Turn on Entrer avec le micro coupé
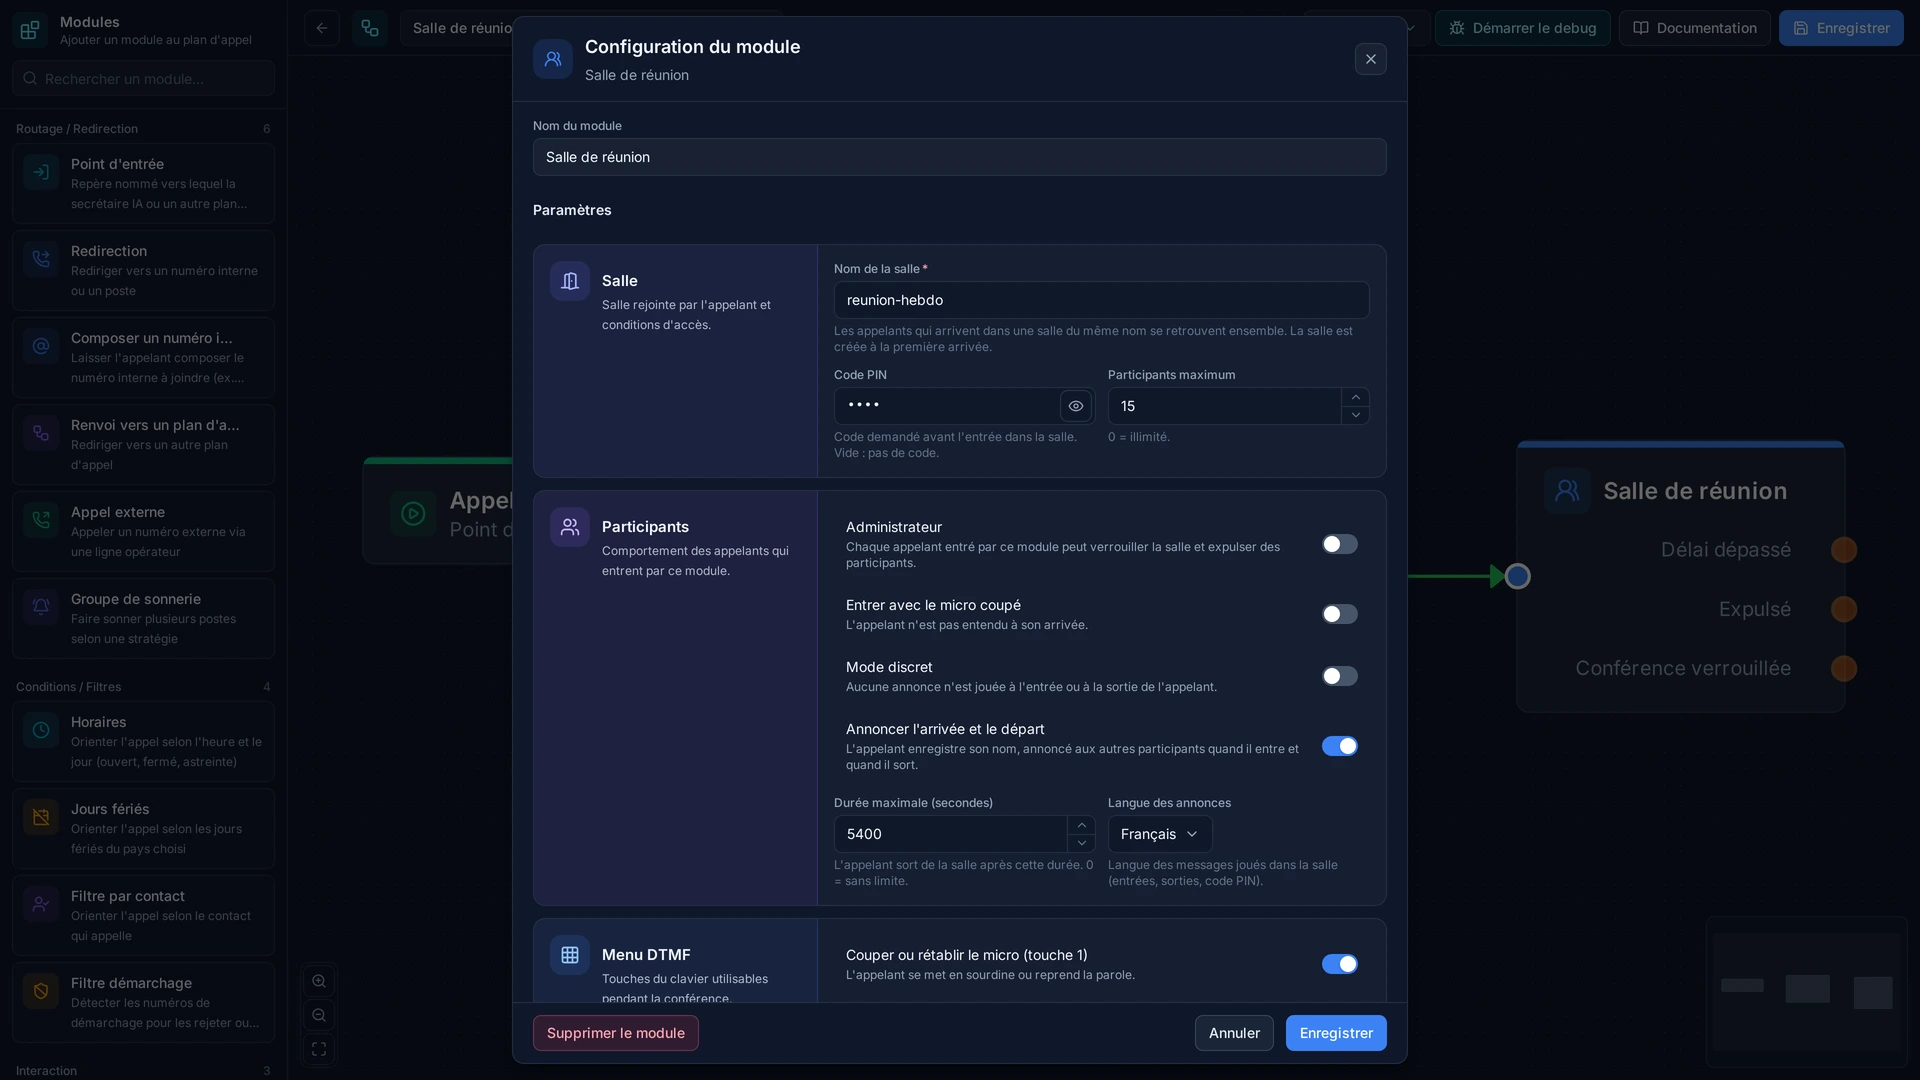Viewport: 1920px width, 1080px height. coord(1340,614)
